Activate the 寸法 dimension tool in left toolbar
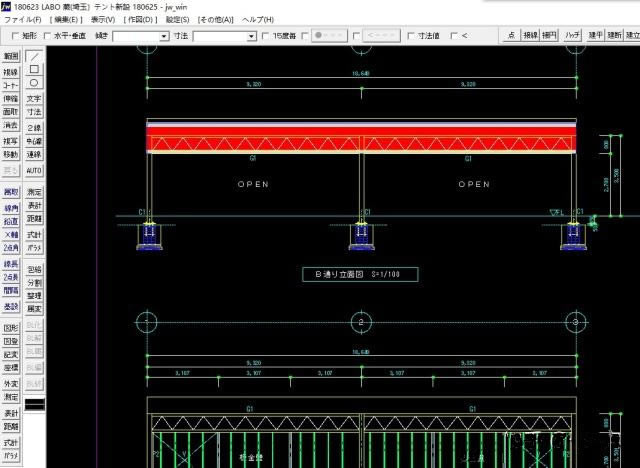Image resolution: width=640 pixels, height=468 pixels. (34, 112)
